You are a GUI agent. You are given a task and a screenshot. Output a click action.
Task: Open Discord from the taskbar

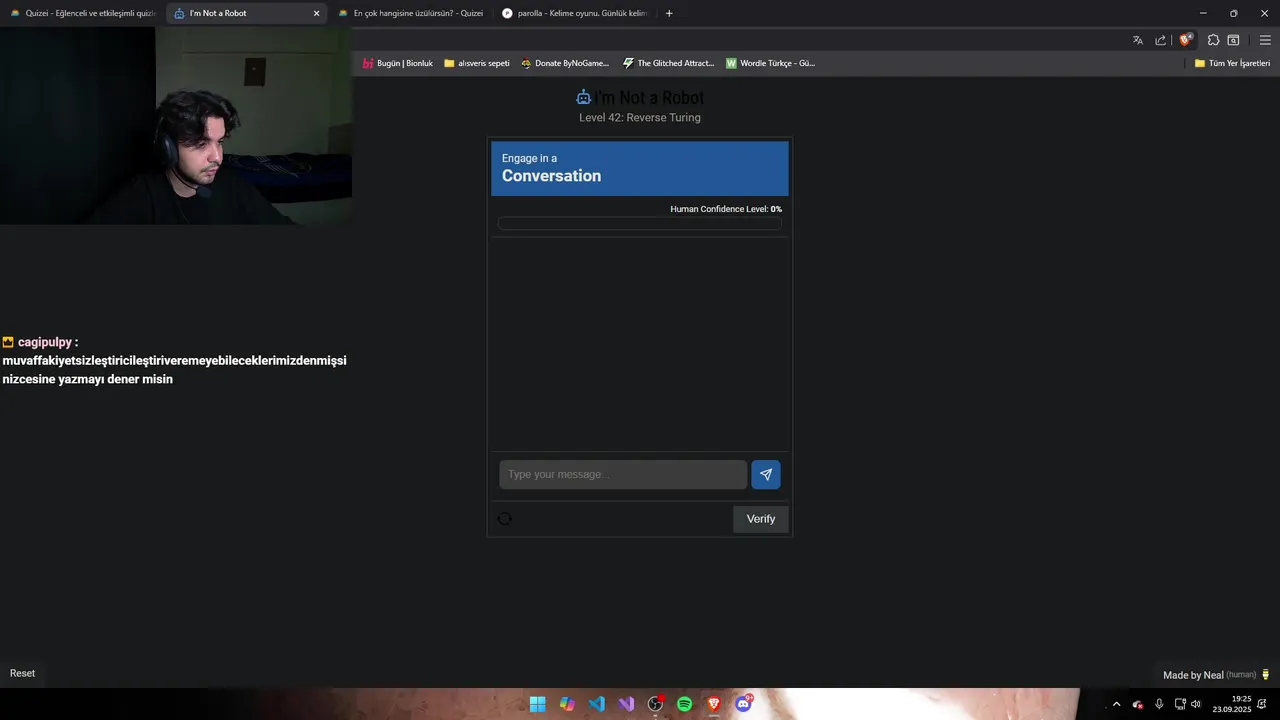743,704
